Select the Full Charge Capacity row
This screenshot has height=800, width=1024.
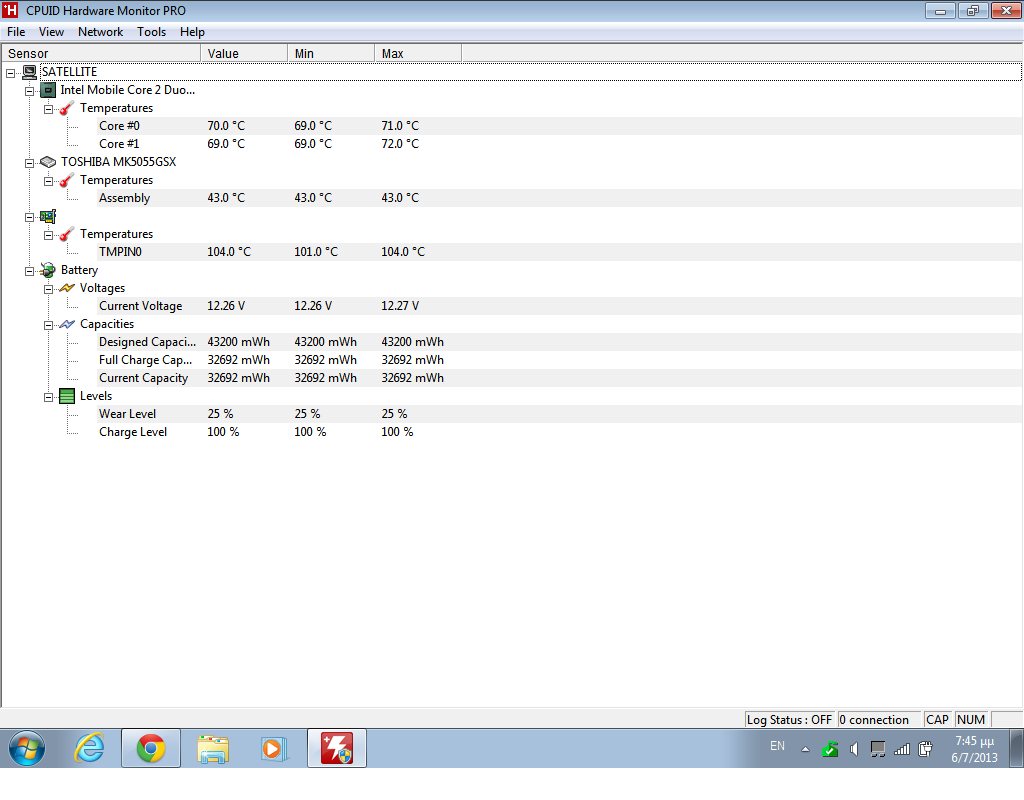point(559,360)
